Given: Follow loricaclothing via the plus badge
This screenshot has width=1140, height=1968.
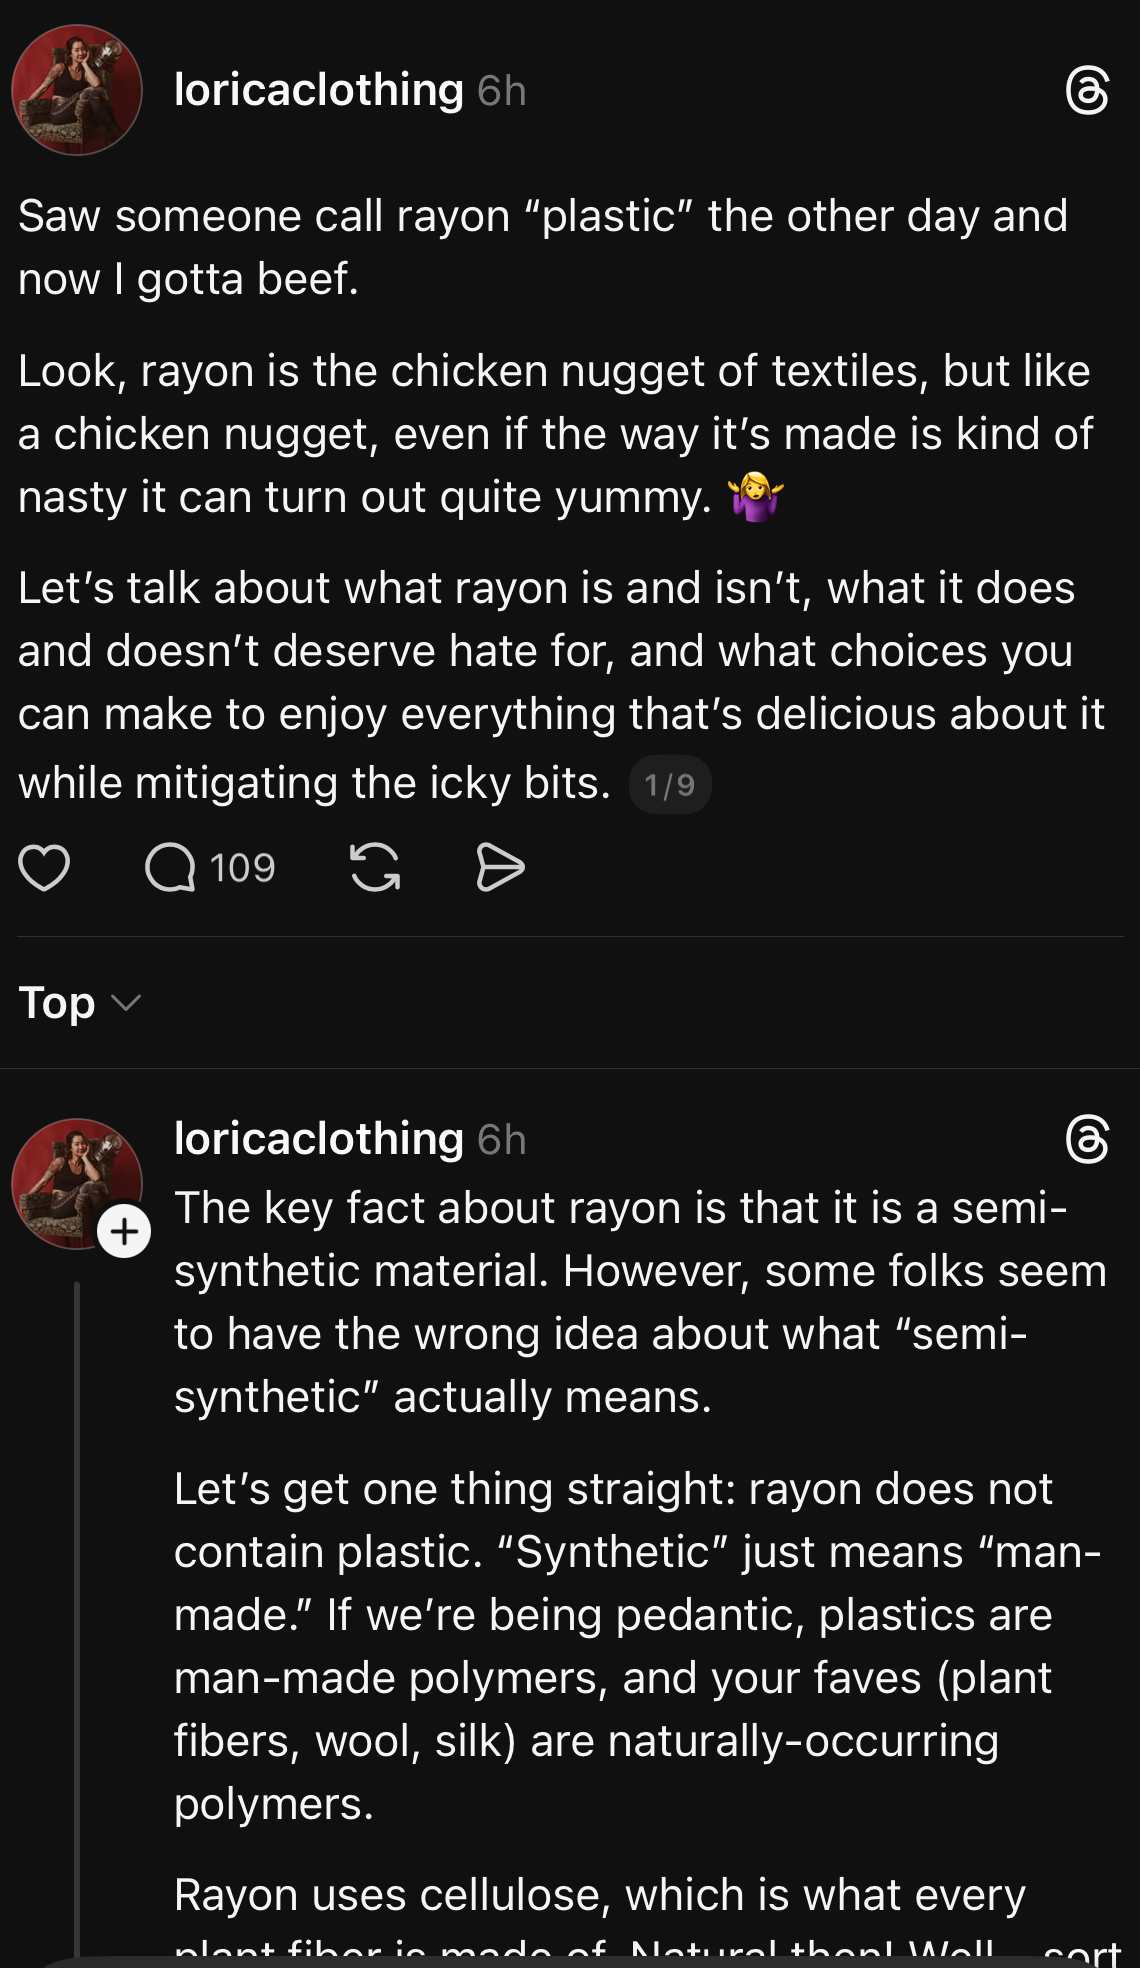Looking at the screenshot, I should click(x=124, y=1231).
